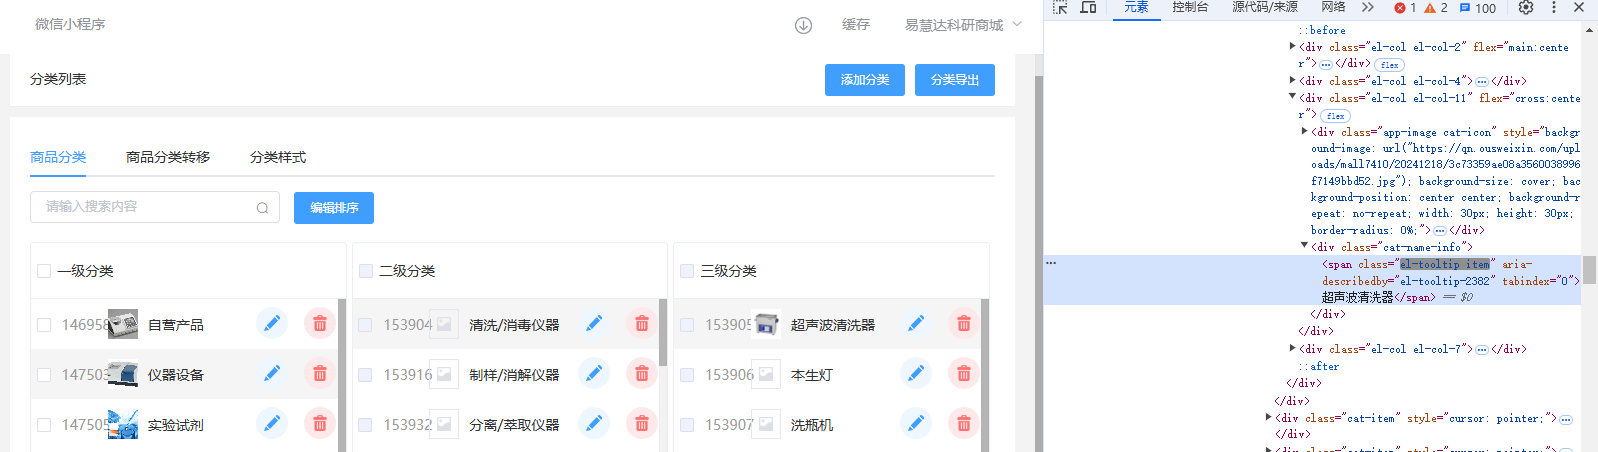Click the flex badge after el-col-2 div
The image size is (1598, 452).
click(x=1390, y=65)
